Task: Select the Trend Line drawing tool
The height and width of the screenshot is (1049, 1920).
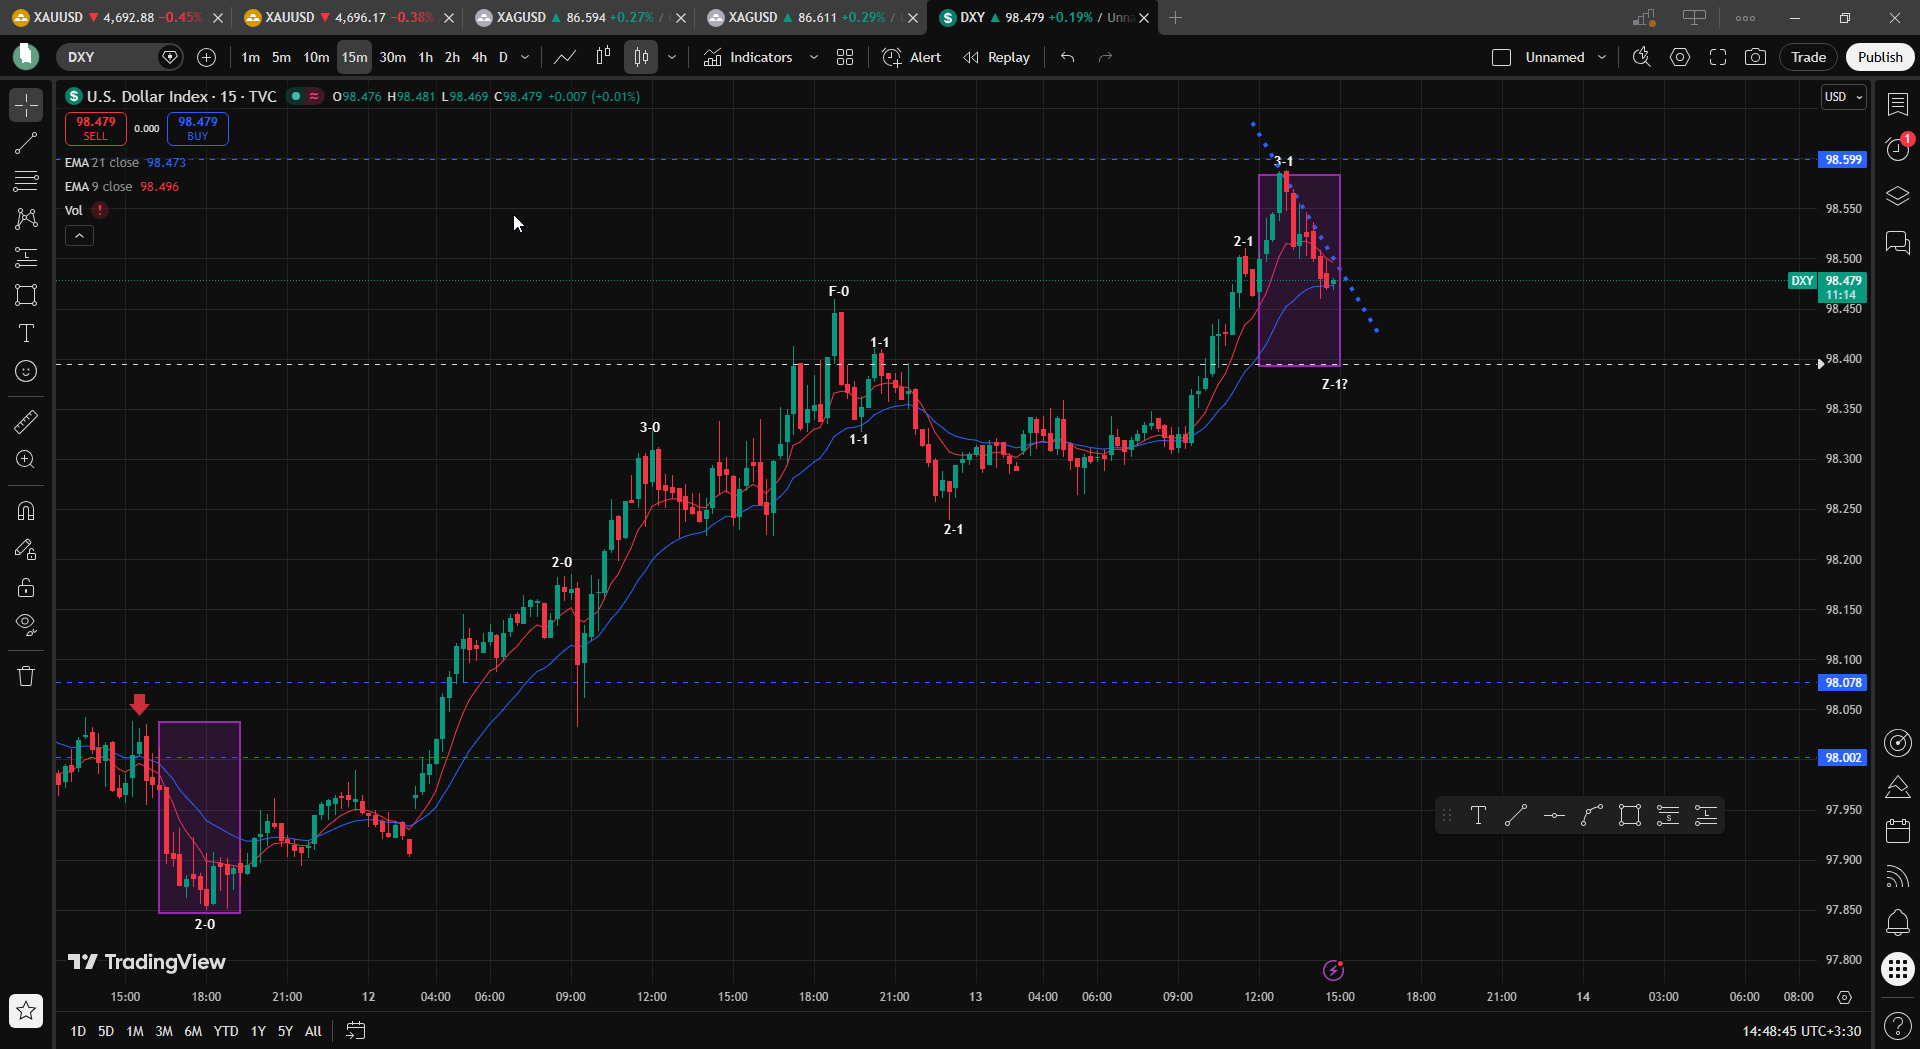Action: (26, 143)
